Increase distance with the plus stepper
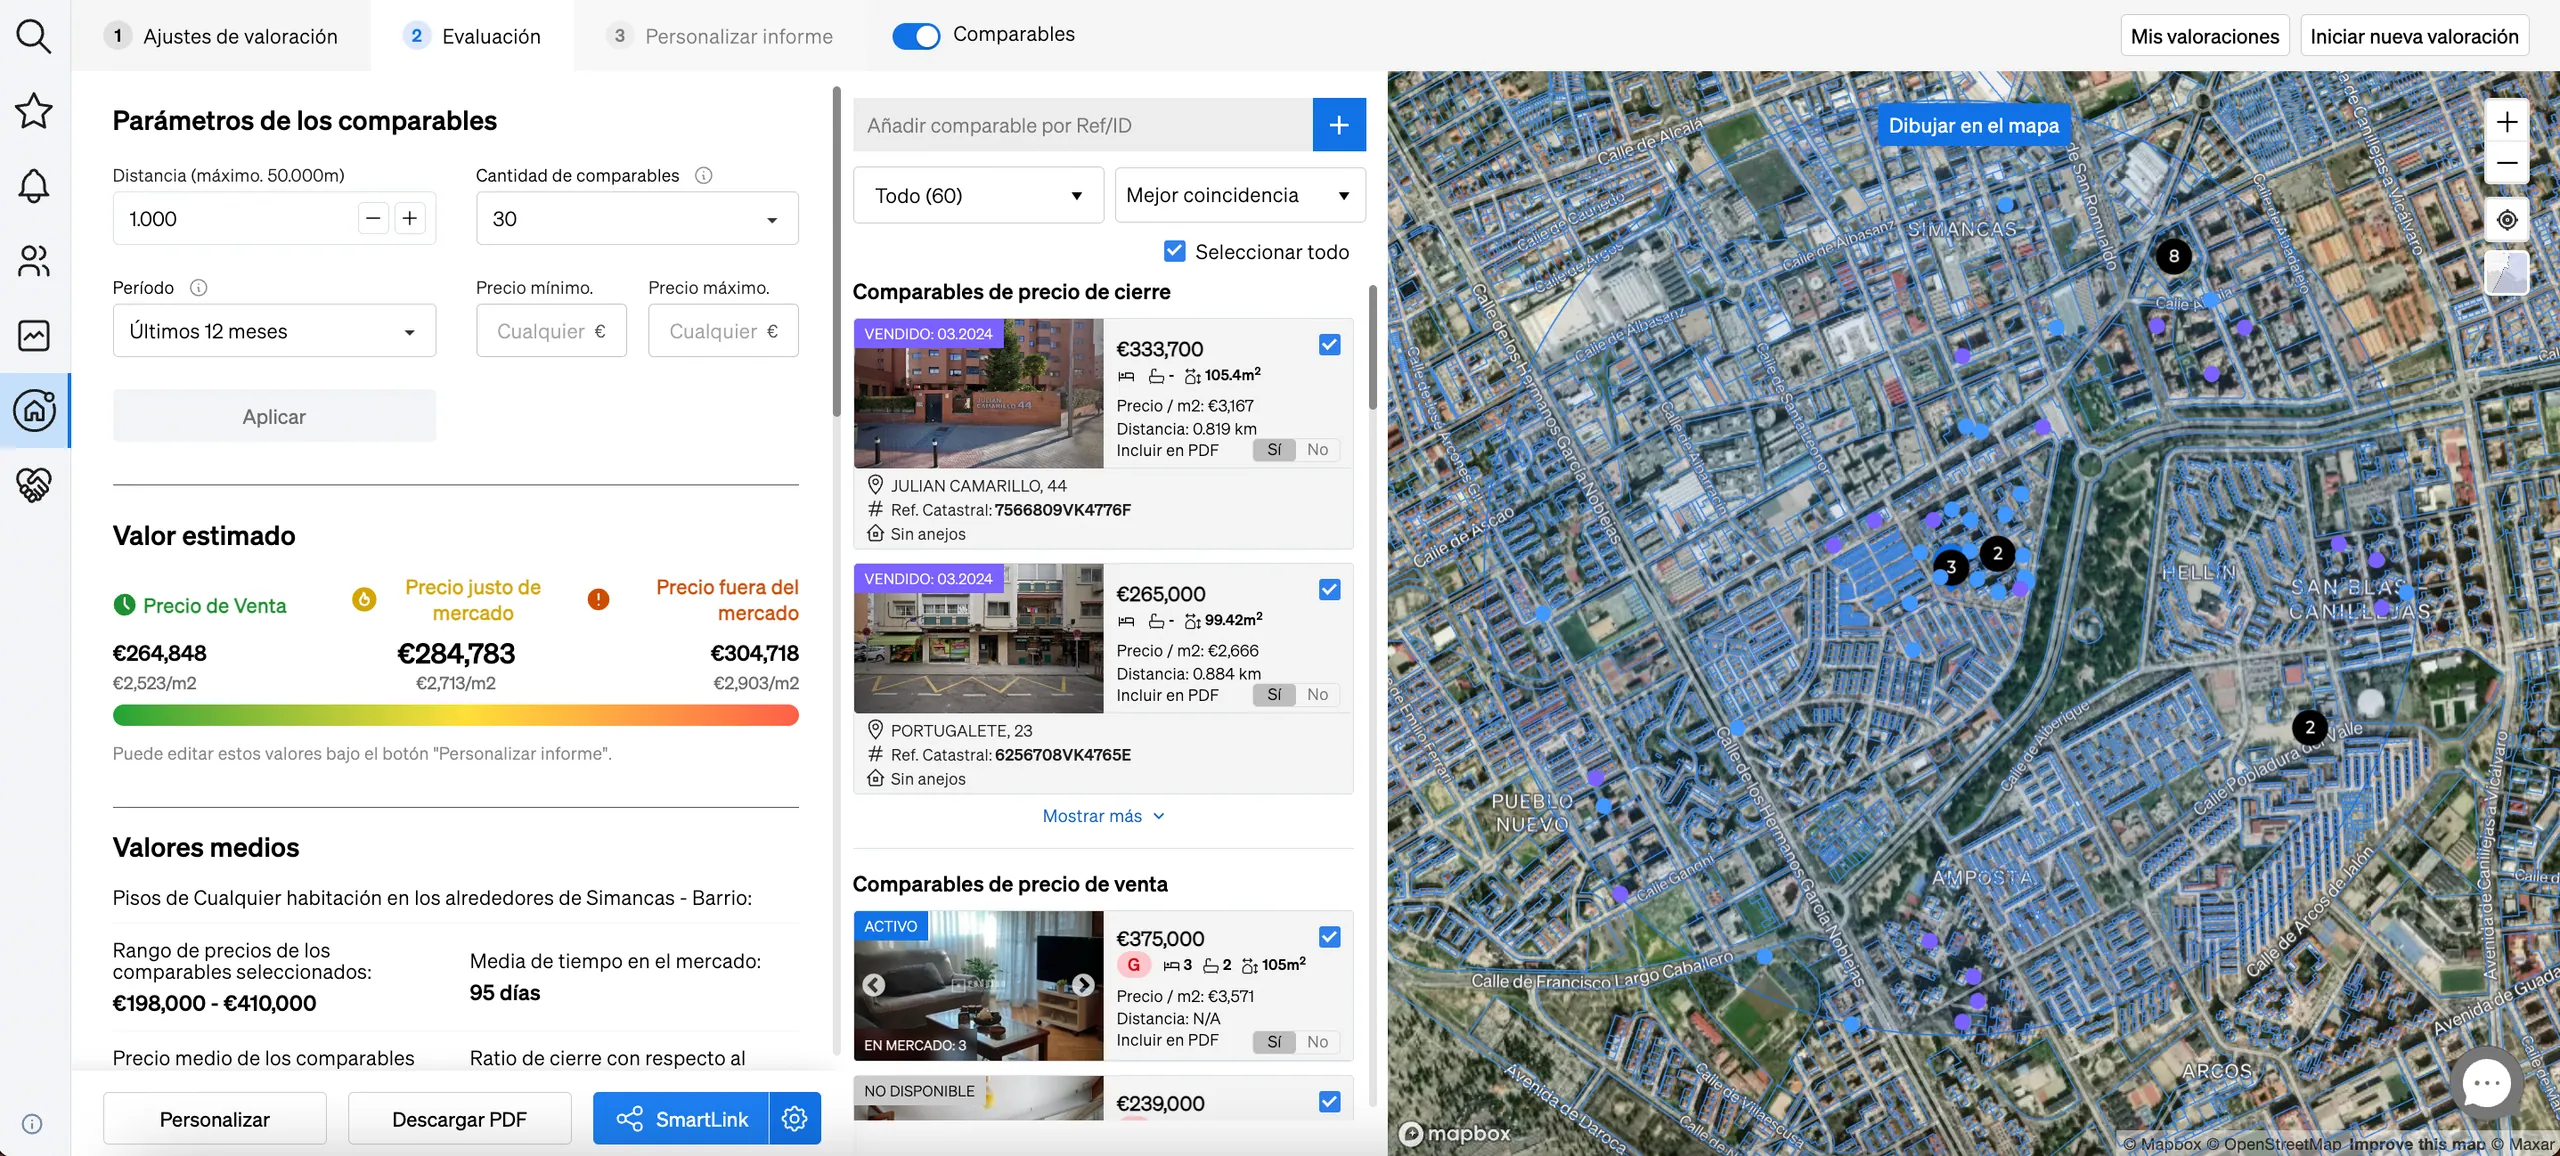Image resolution: width=2560 pixels, height=1156 pixels. (410, 218)
